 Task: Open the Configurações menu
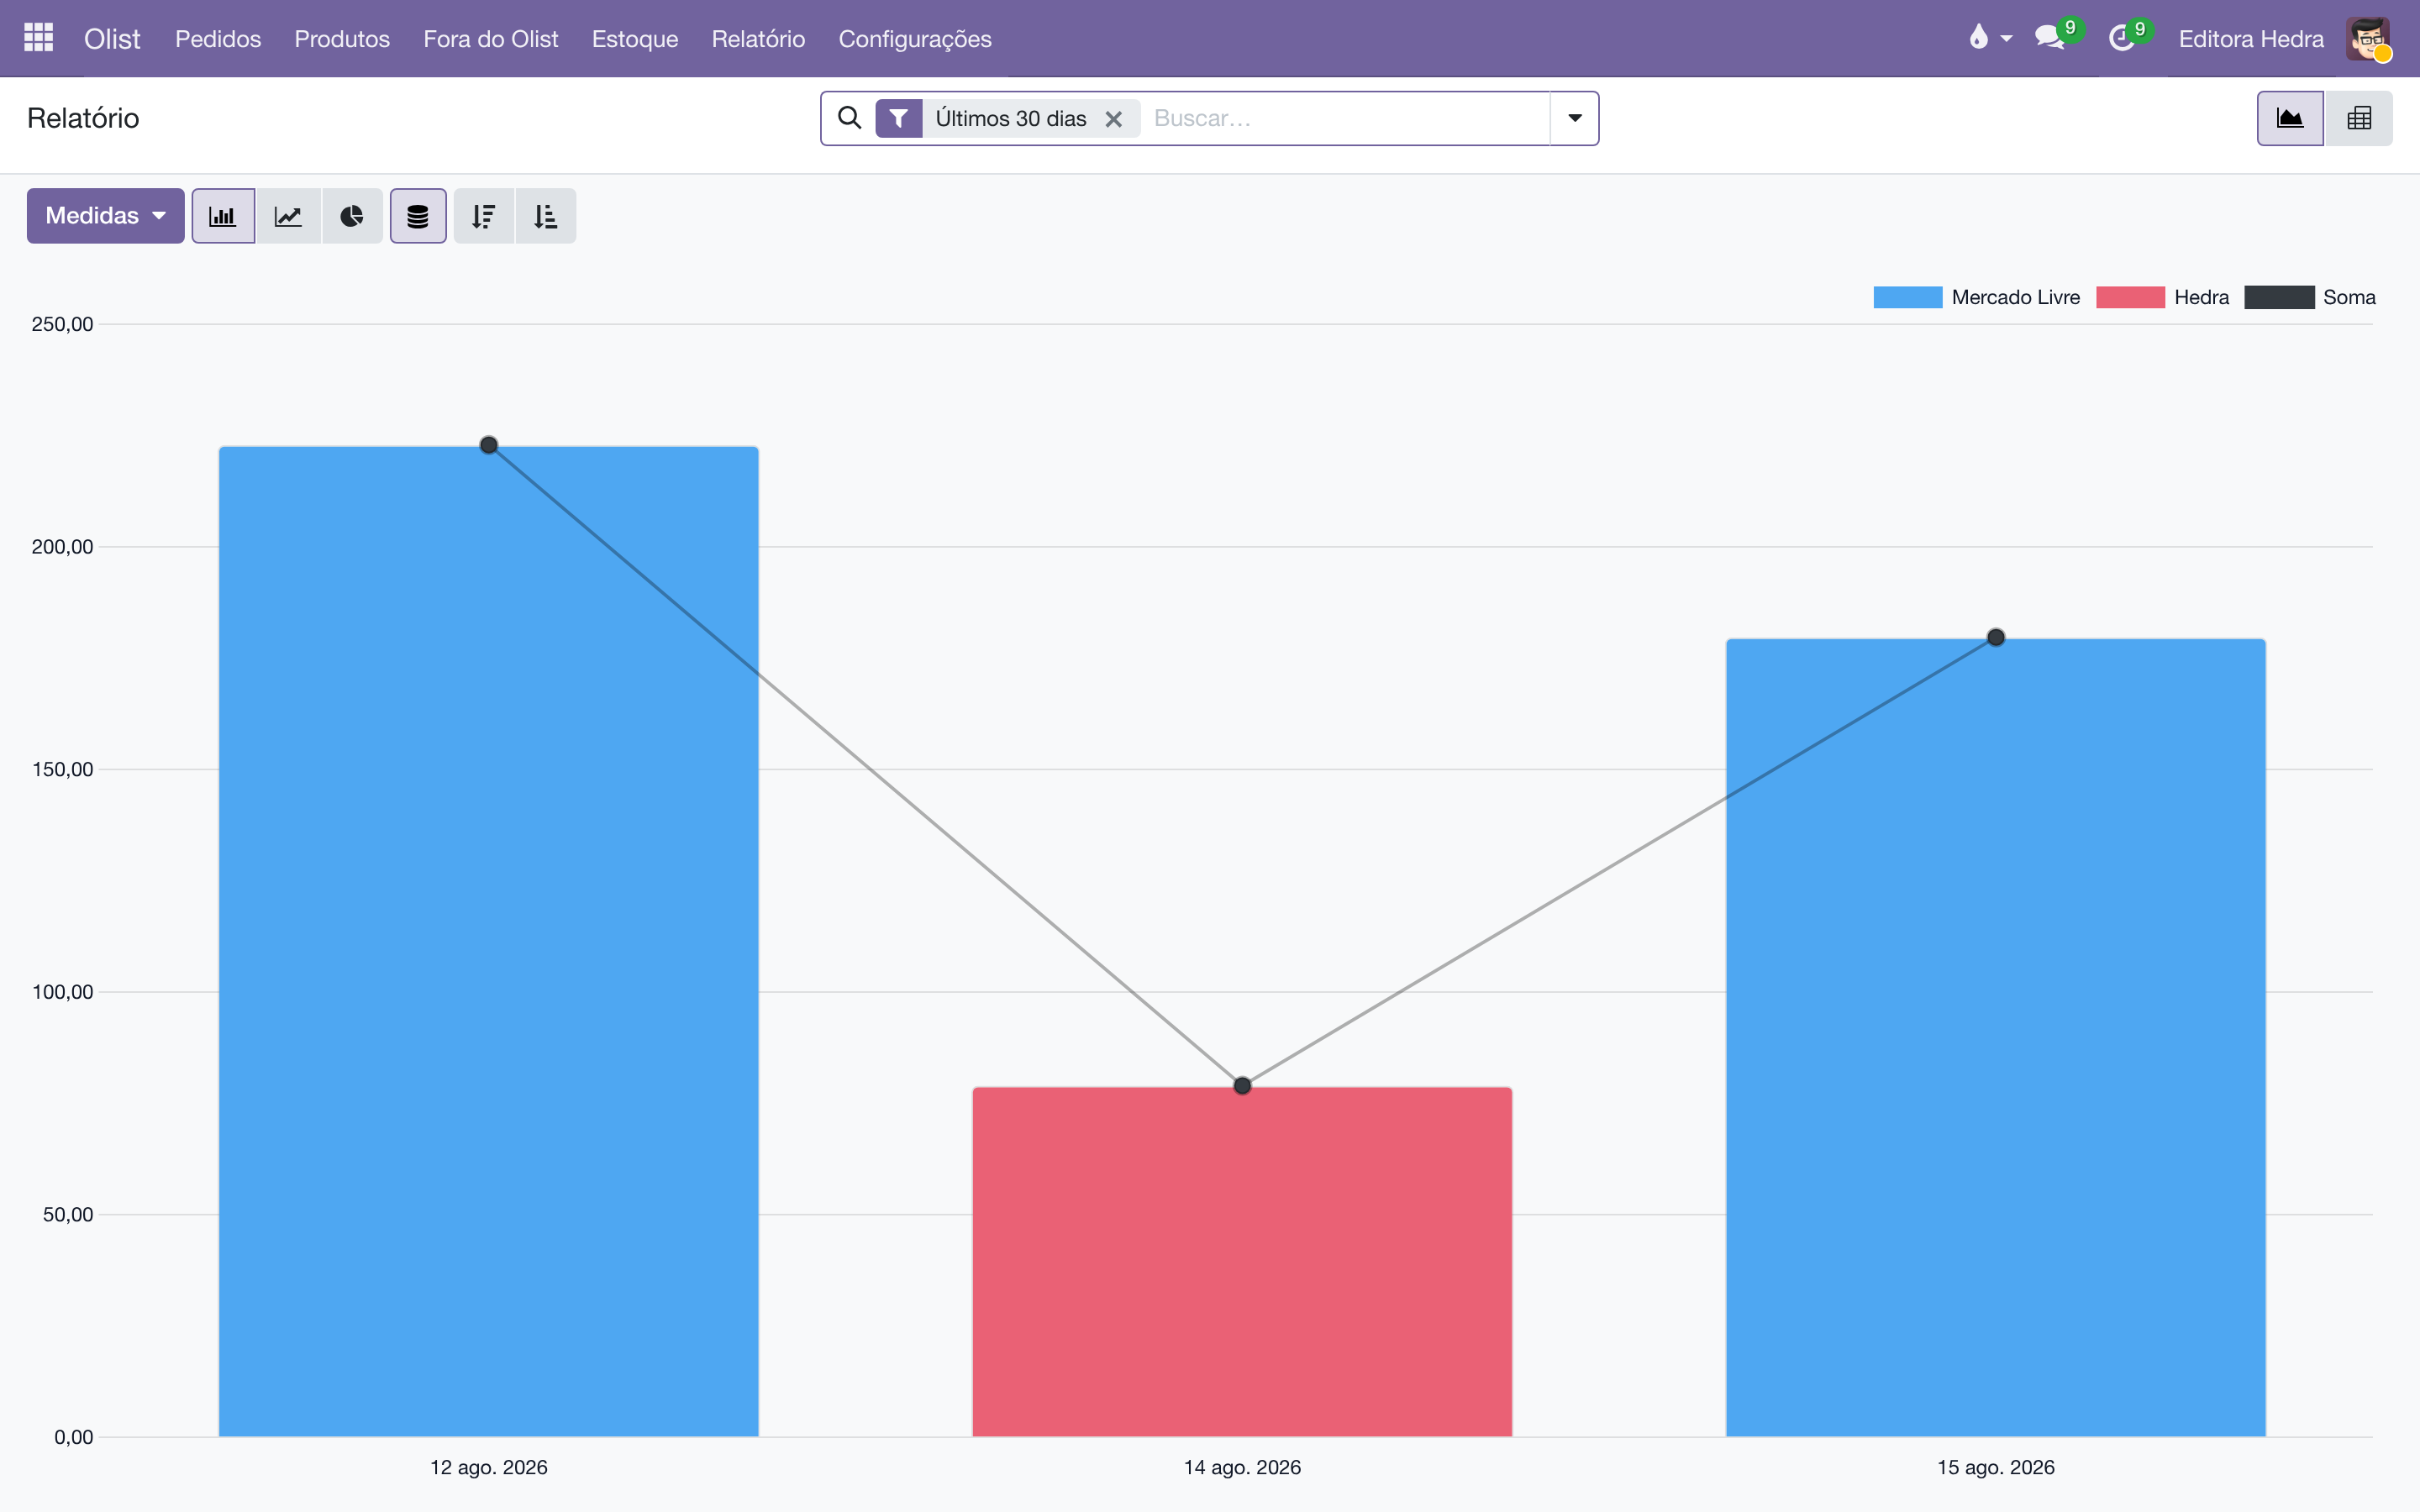coord(915,38)
